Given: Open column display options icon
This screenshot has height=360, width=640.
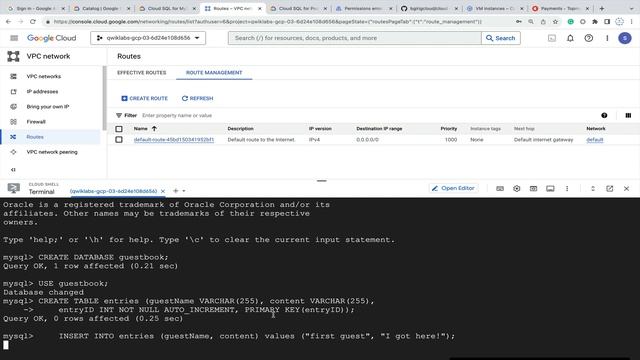Looking at the screenshot, I should [x=628, y=116].
